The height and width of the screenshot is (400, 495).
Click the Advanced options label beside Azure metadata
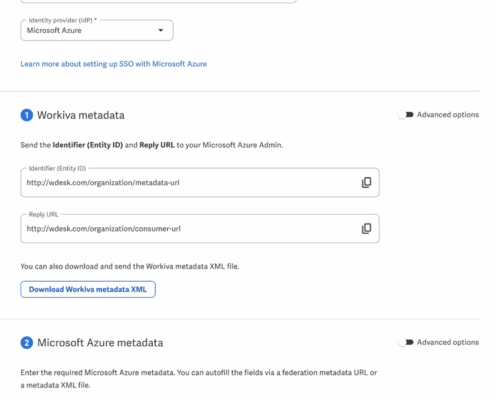click(448, 342)
